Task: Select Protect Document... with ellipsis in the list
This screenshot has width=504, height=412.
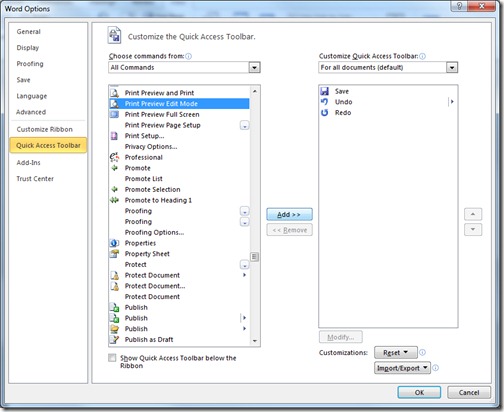Action: [x=179, y=286]
